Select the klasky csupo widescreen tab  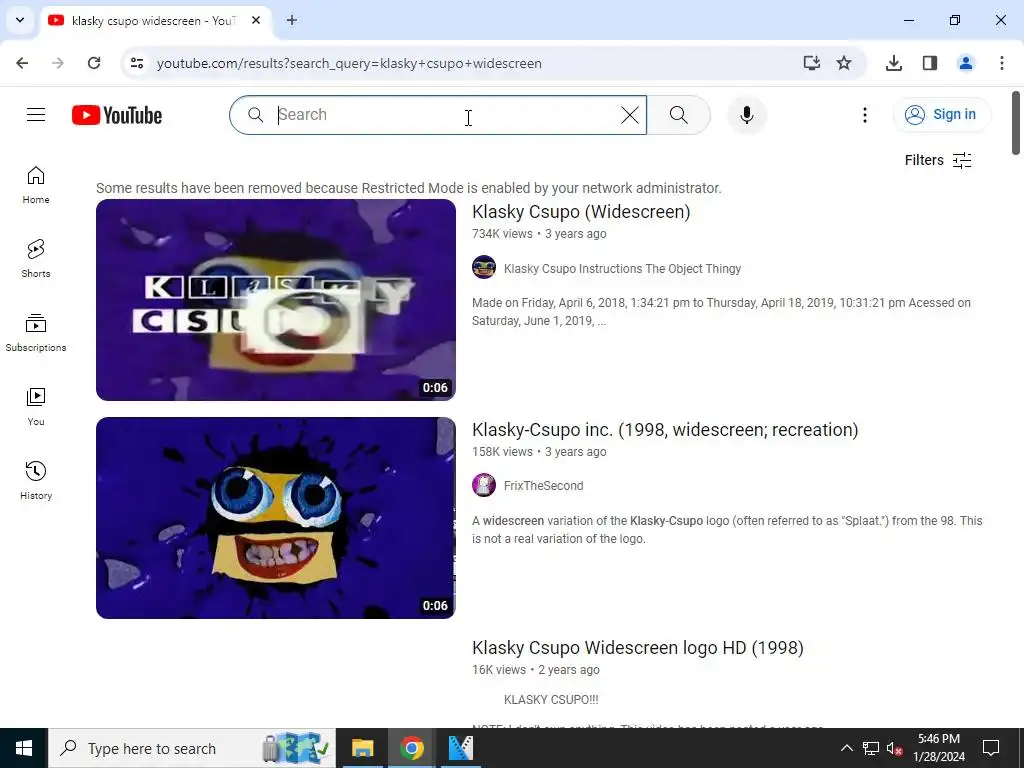click(x=154, y=20)
